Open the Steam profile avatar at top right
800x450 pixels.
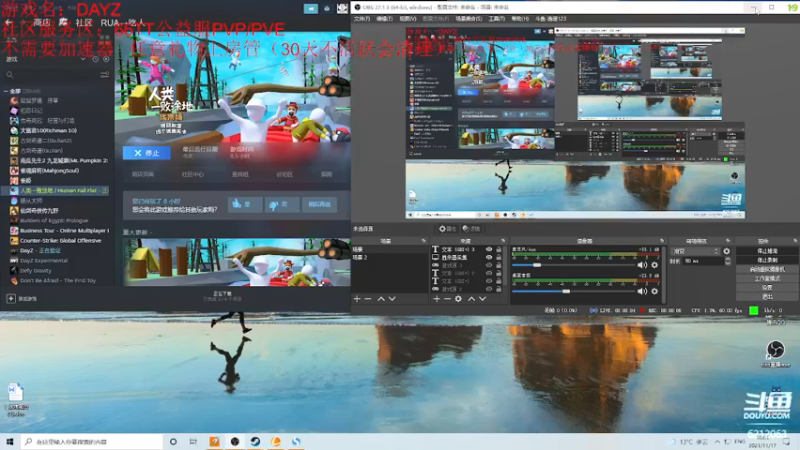342,8
